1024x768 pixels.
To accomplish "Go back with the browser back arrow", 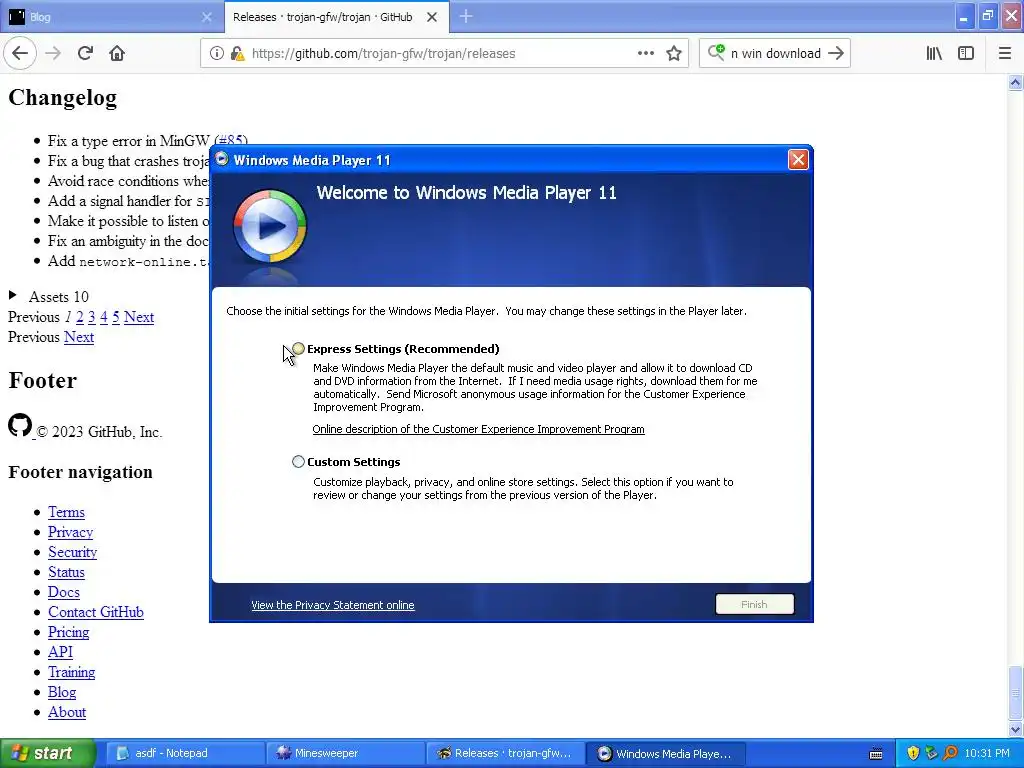I will pyautogui.click(x=20, y=54).
